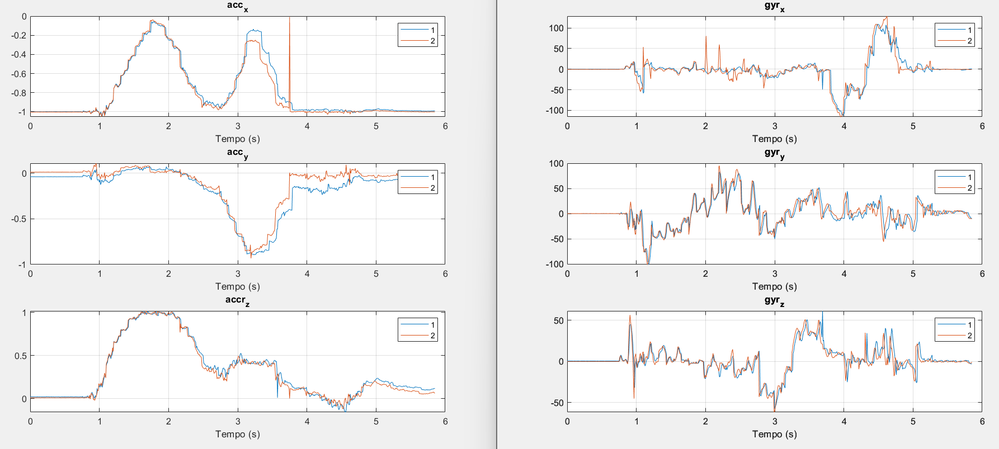Click legend entry 2 in gyr y plot
The width and height of the screenshot is (999, 449).
point(956,188)
